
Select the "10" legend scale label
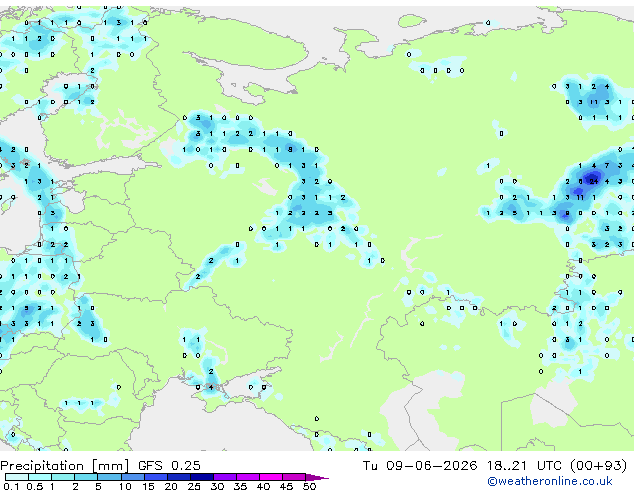(x=125, y=486)
